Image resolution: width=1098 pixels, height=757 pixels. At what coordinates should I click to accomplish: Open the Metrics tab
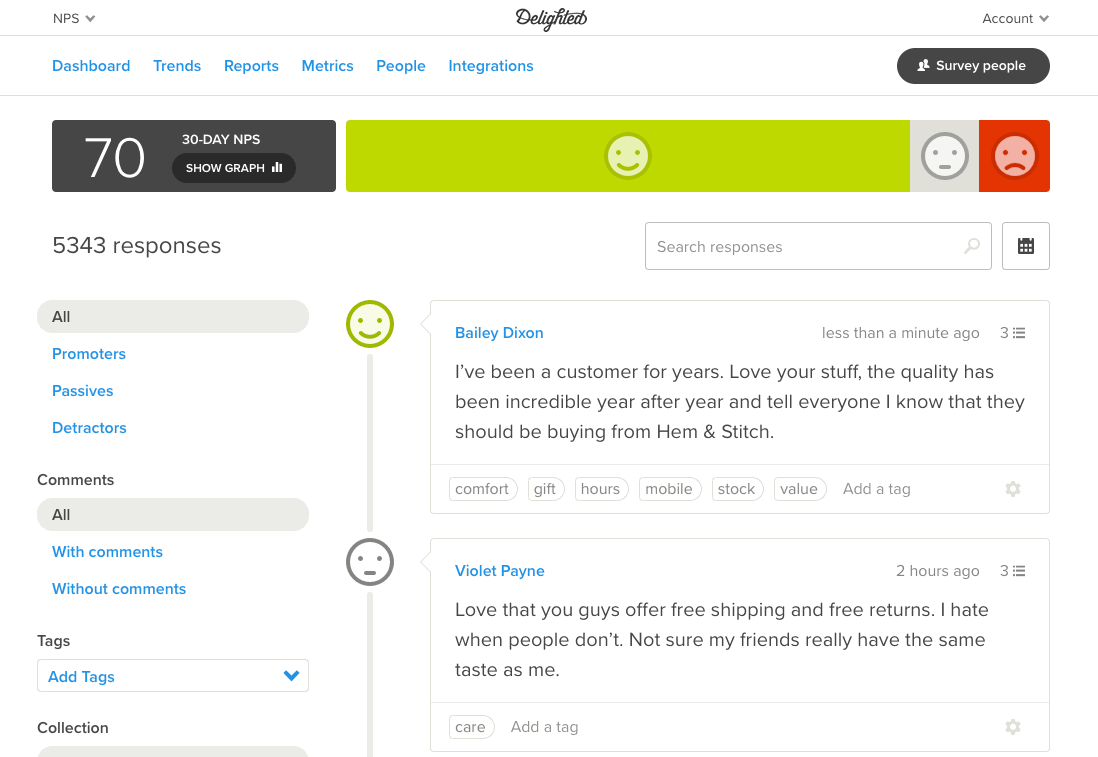(327, 66)
